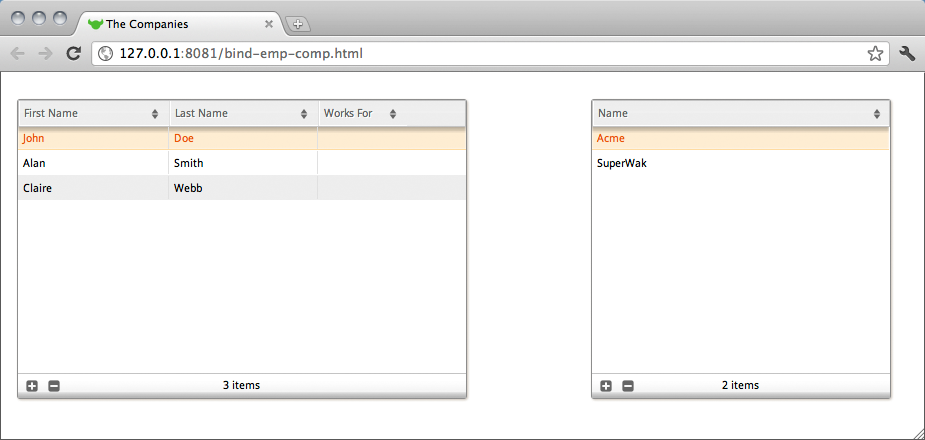Select the SuperWak company row

pyautogui.click(x=740, y=163)
